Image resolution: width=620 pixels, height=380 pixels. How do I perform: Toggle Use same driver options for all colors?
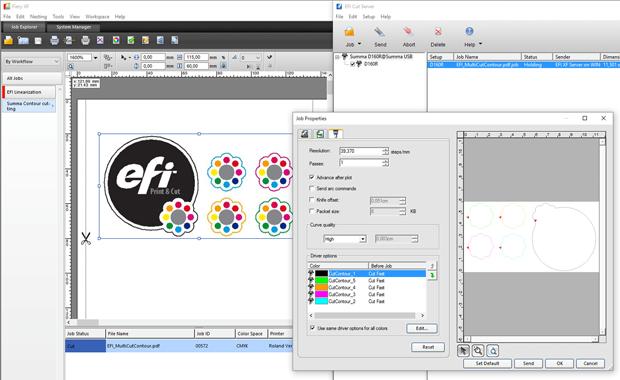pos(312,328)
